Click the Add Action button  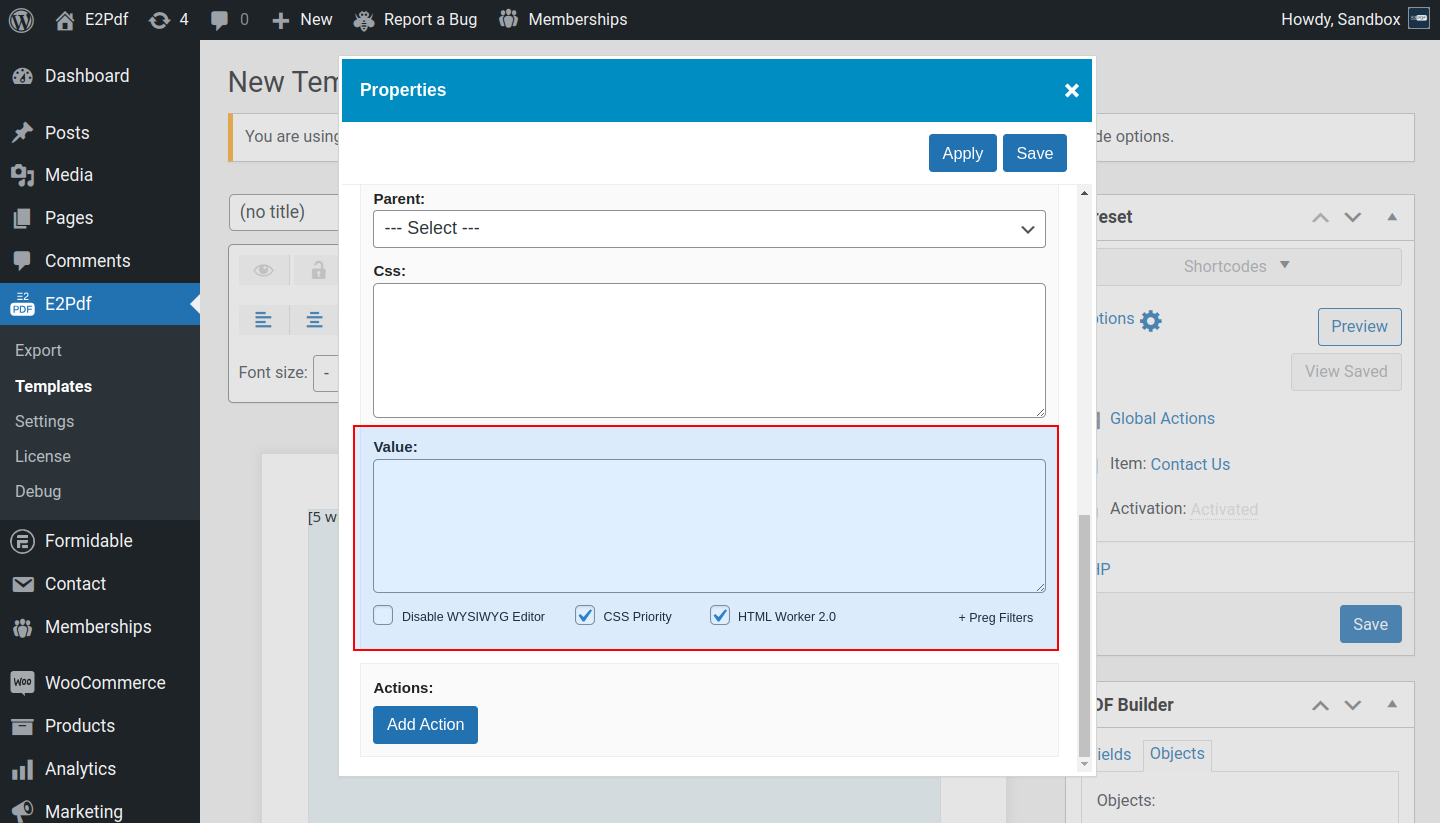tap(425, 725)
